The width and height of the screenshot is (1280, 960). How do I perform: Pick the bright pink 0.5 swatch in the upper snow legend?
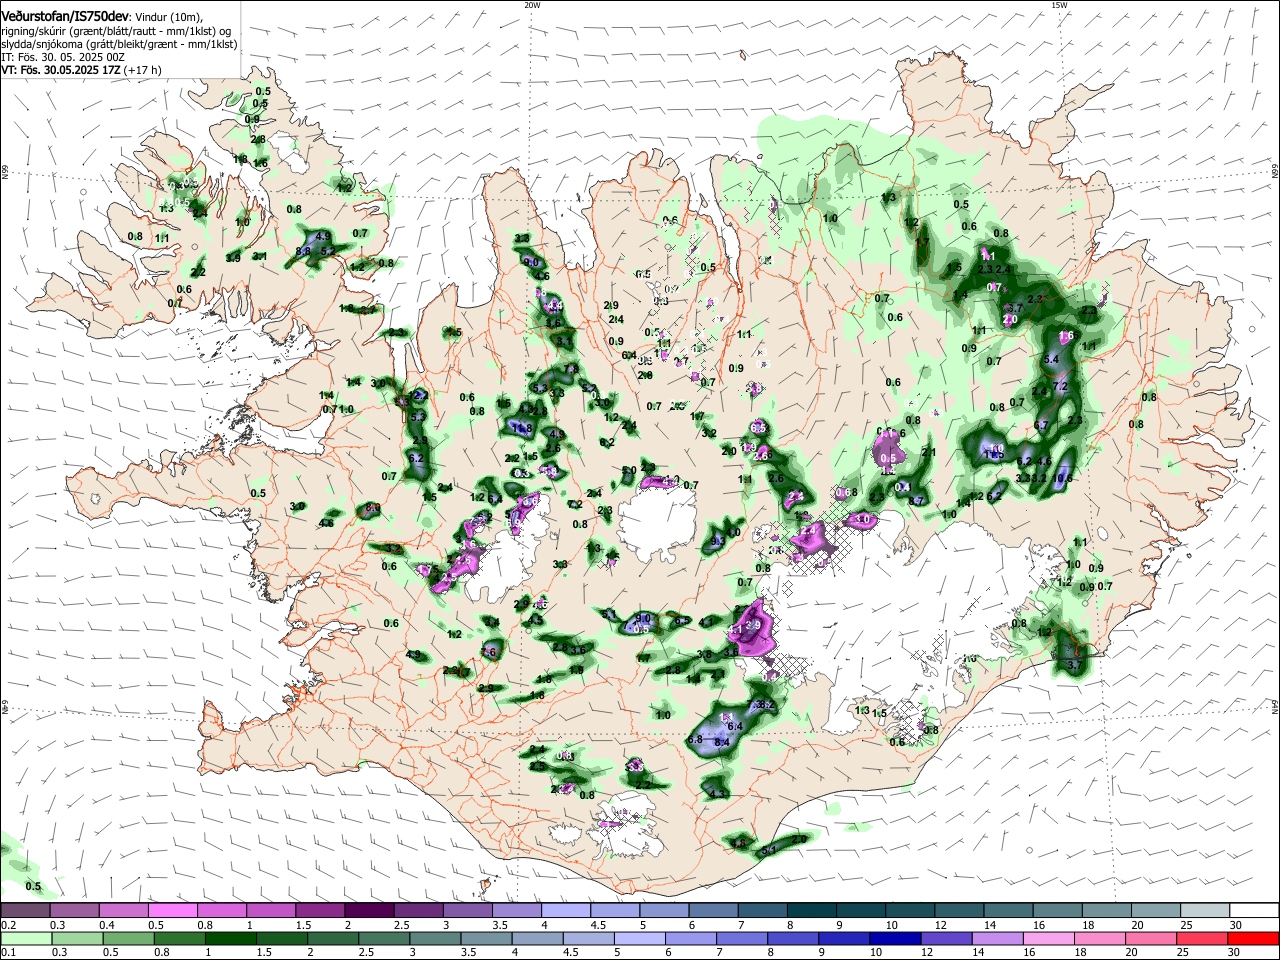173,911
